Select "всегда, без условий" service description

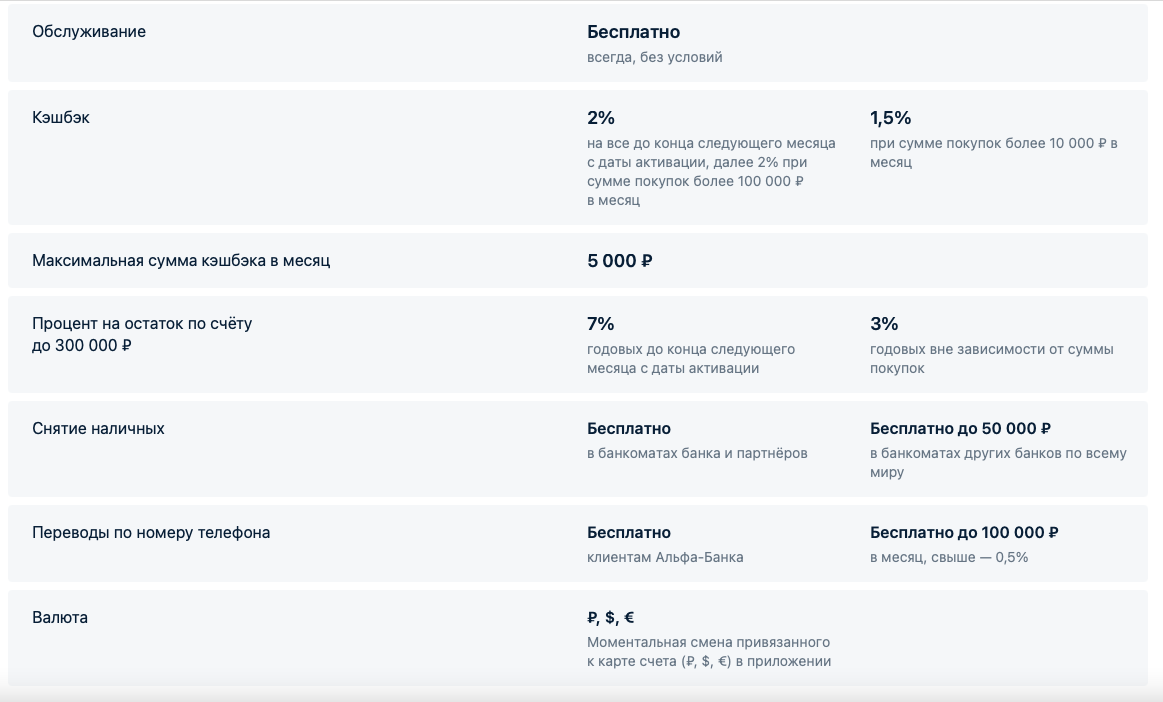[654, 57]
